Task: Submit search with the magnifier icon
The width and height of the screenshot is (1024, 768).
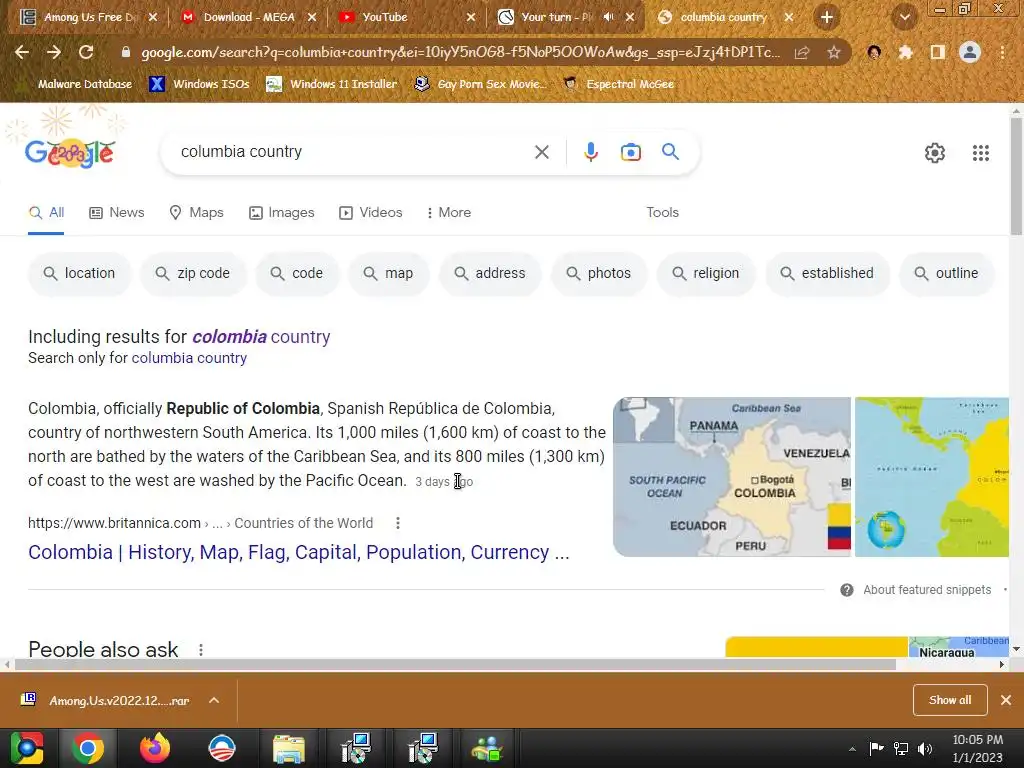Action: [670, 152]
